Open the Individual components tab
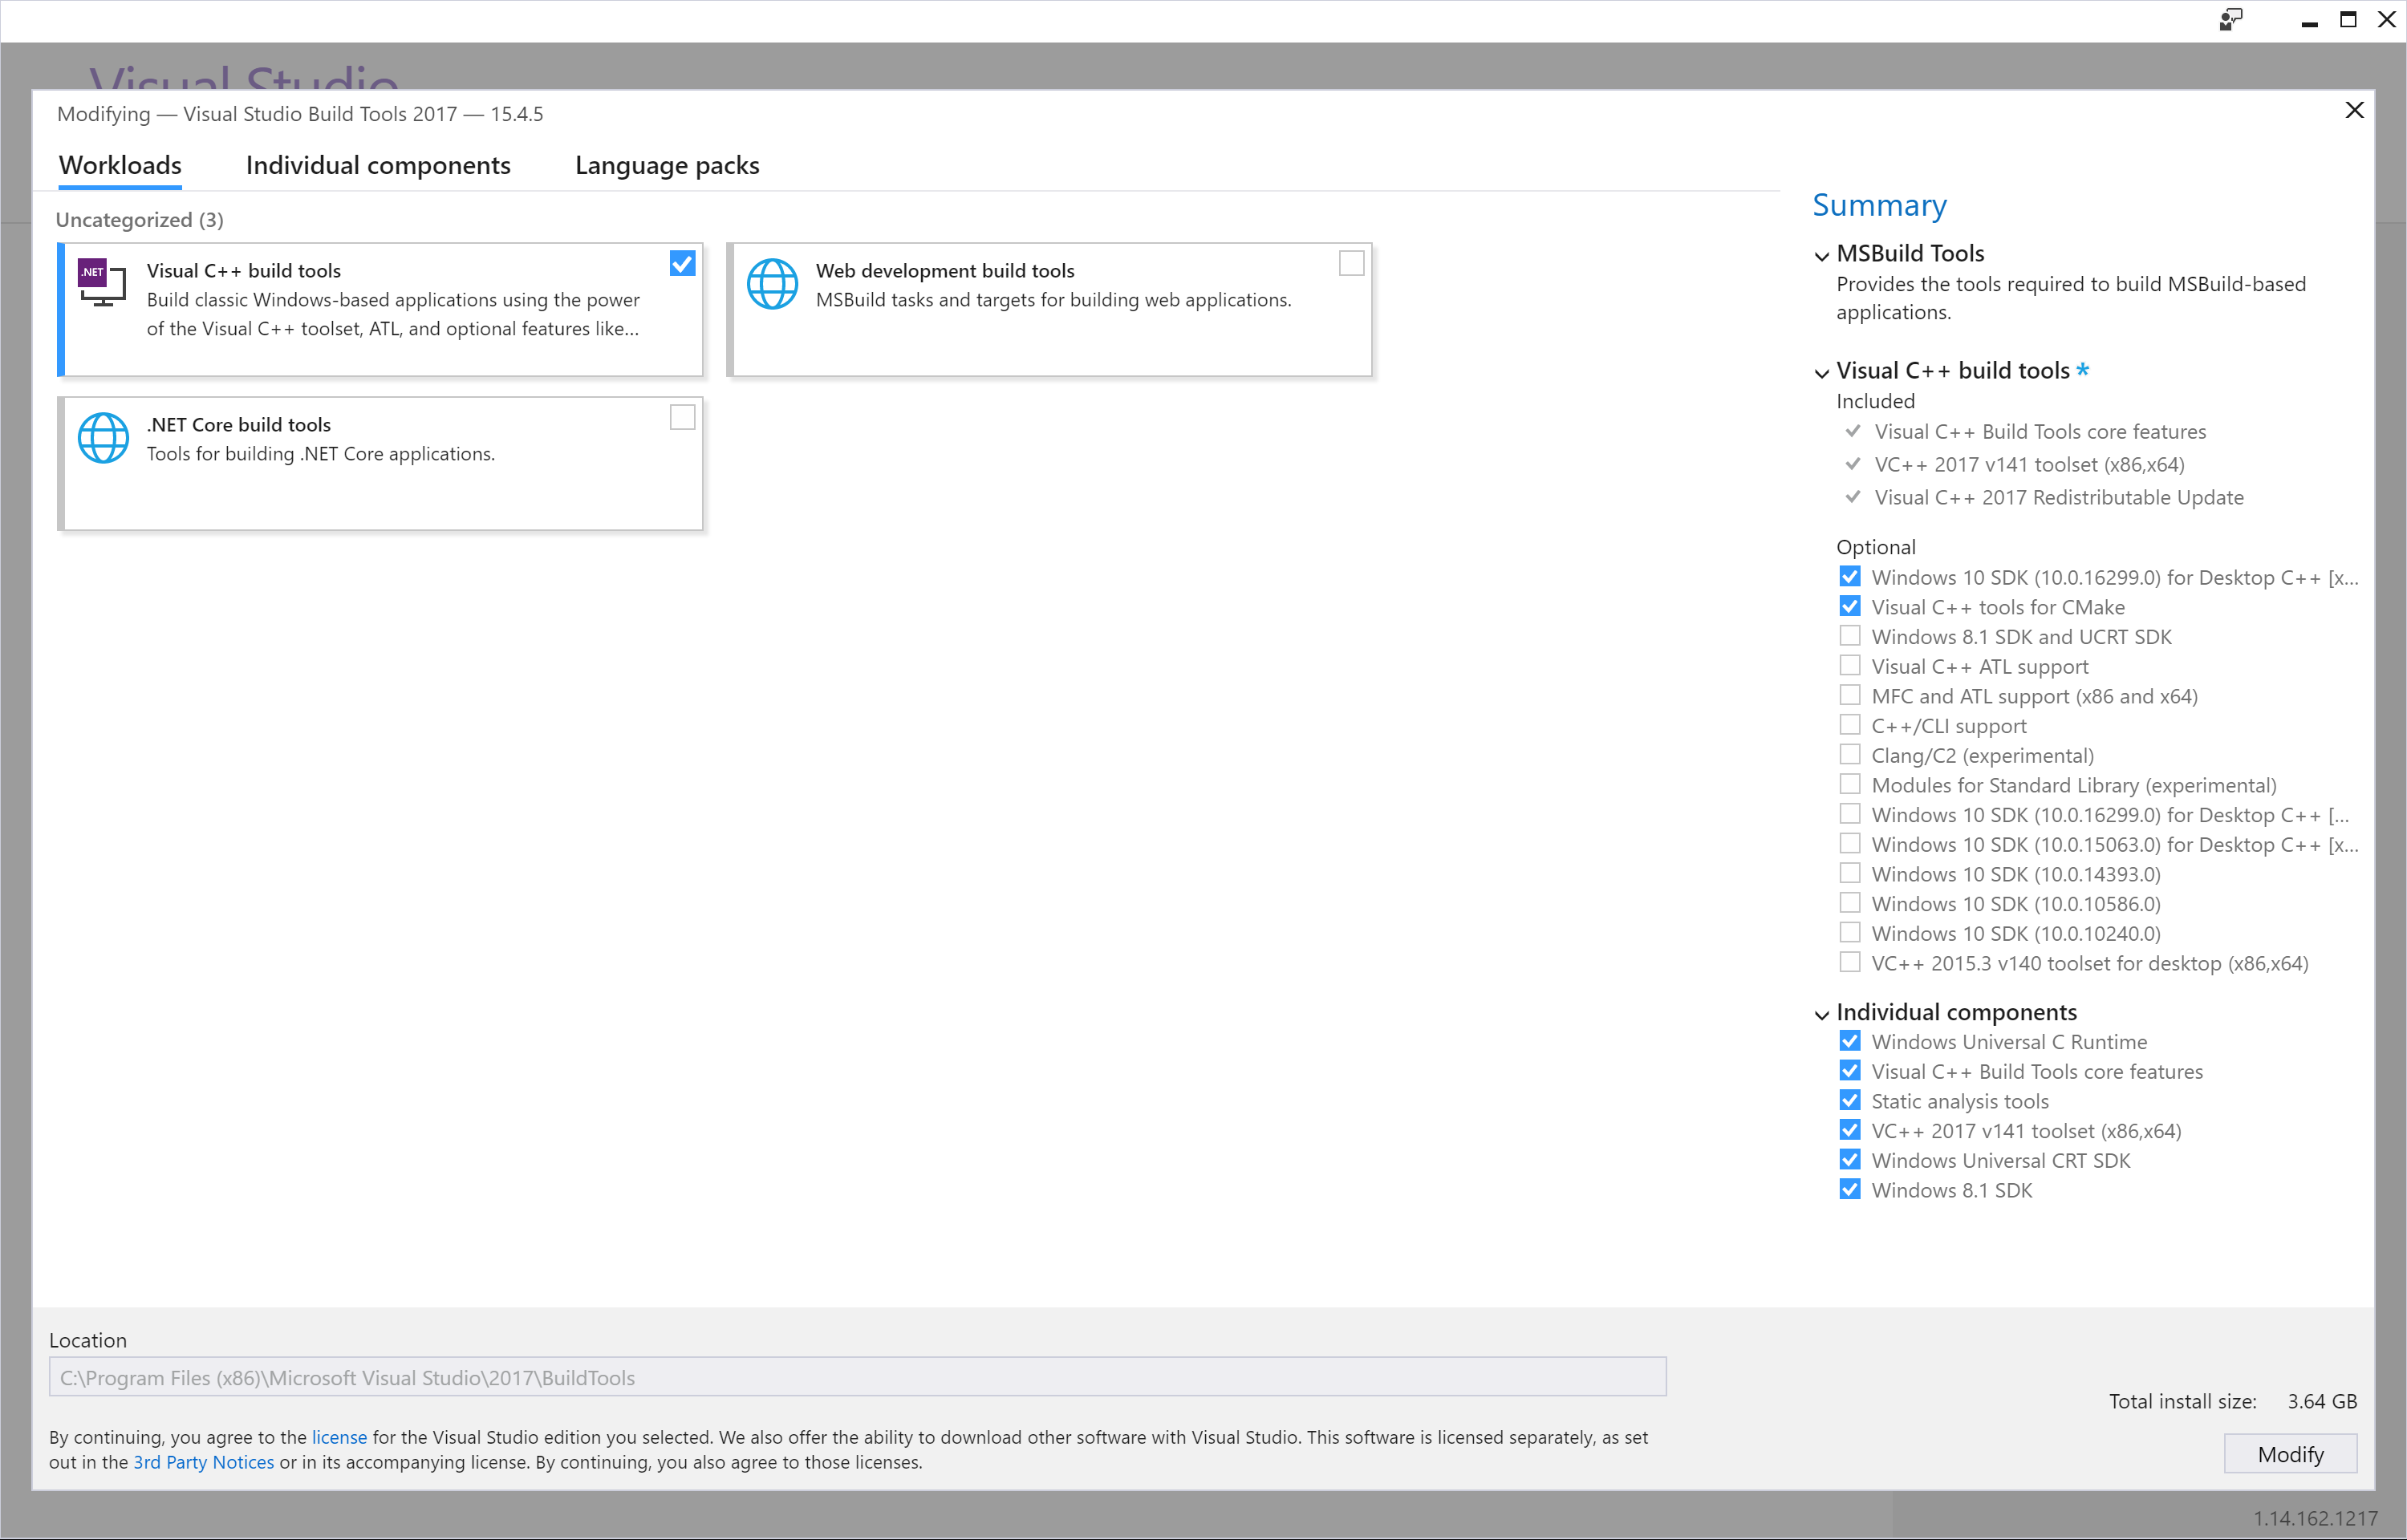 click(x=378, y=165)
